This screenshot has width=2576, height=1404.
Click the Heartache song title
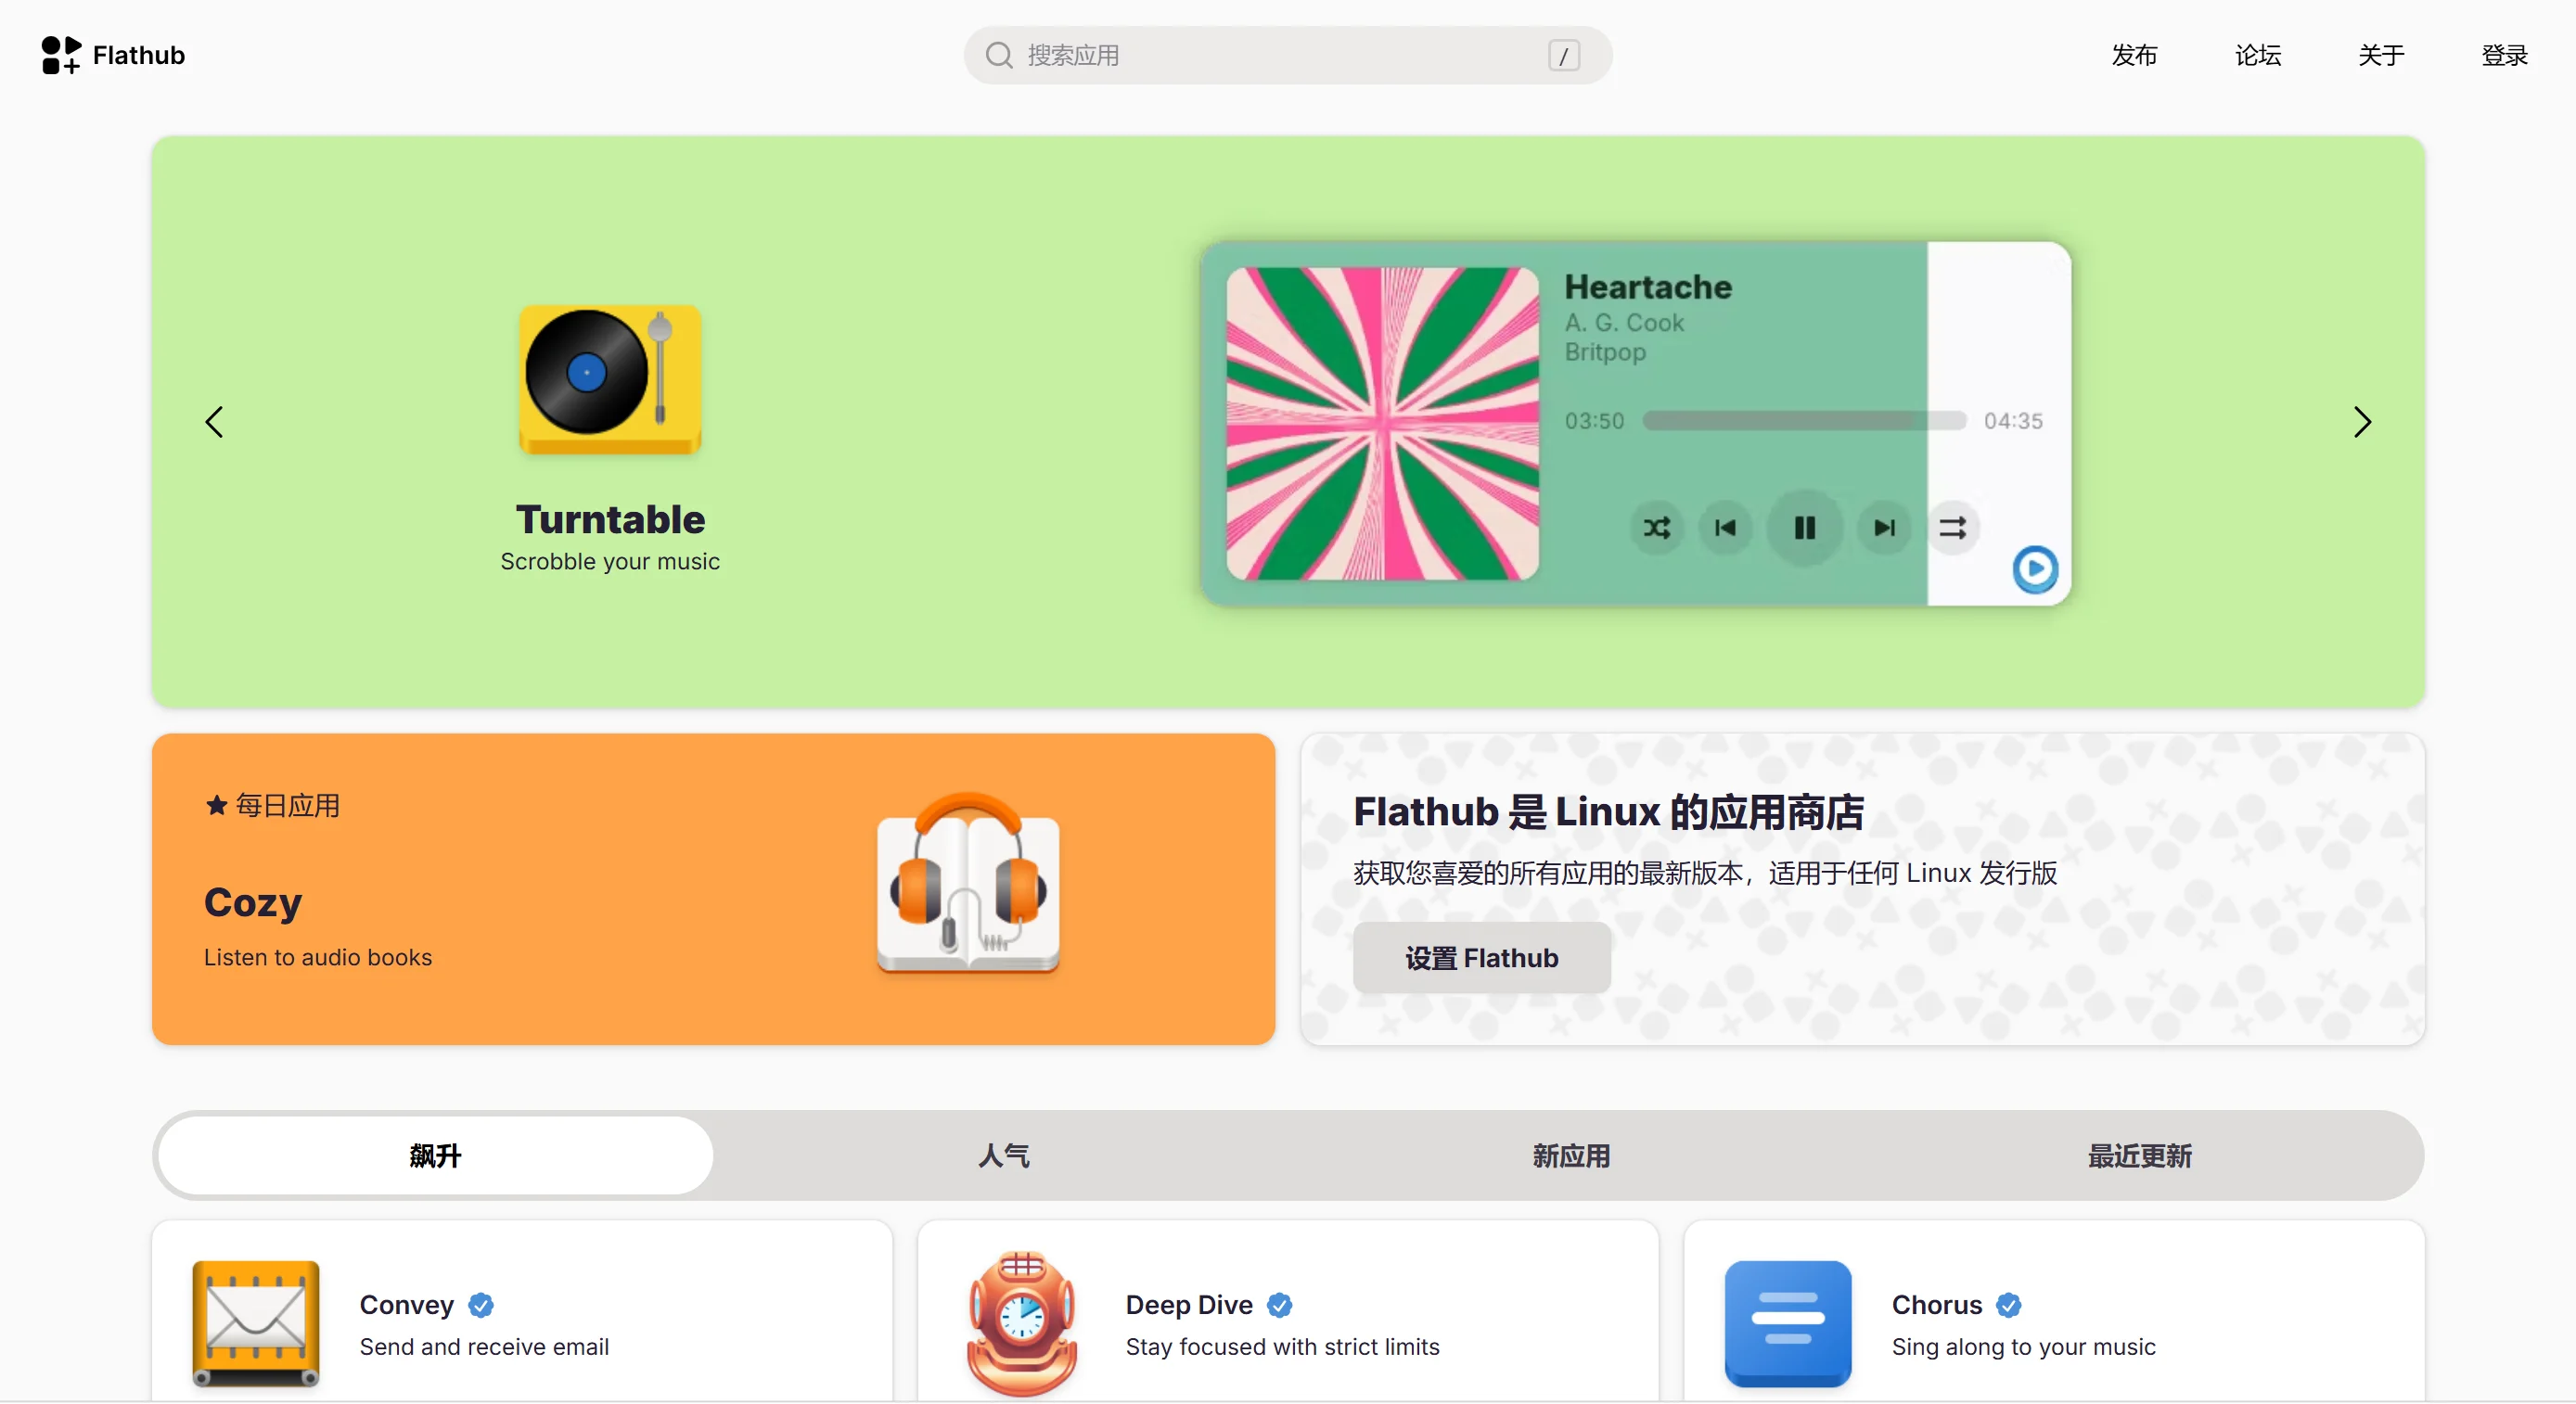pyautogui.click(x=1648, y=287)
